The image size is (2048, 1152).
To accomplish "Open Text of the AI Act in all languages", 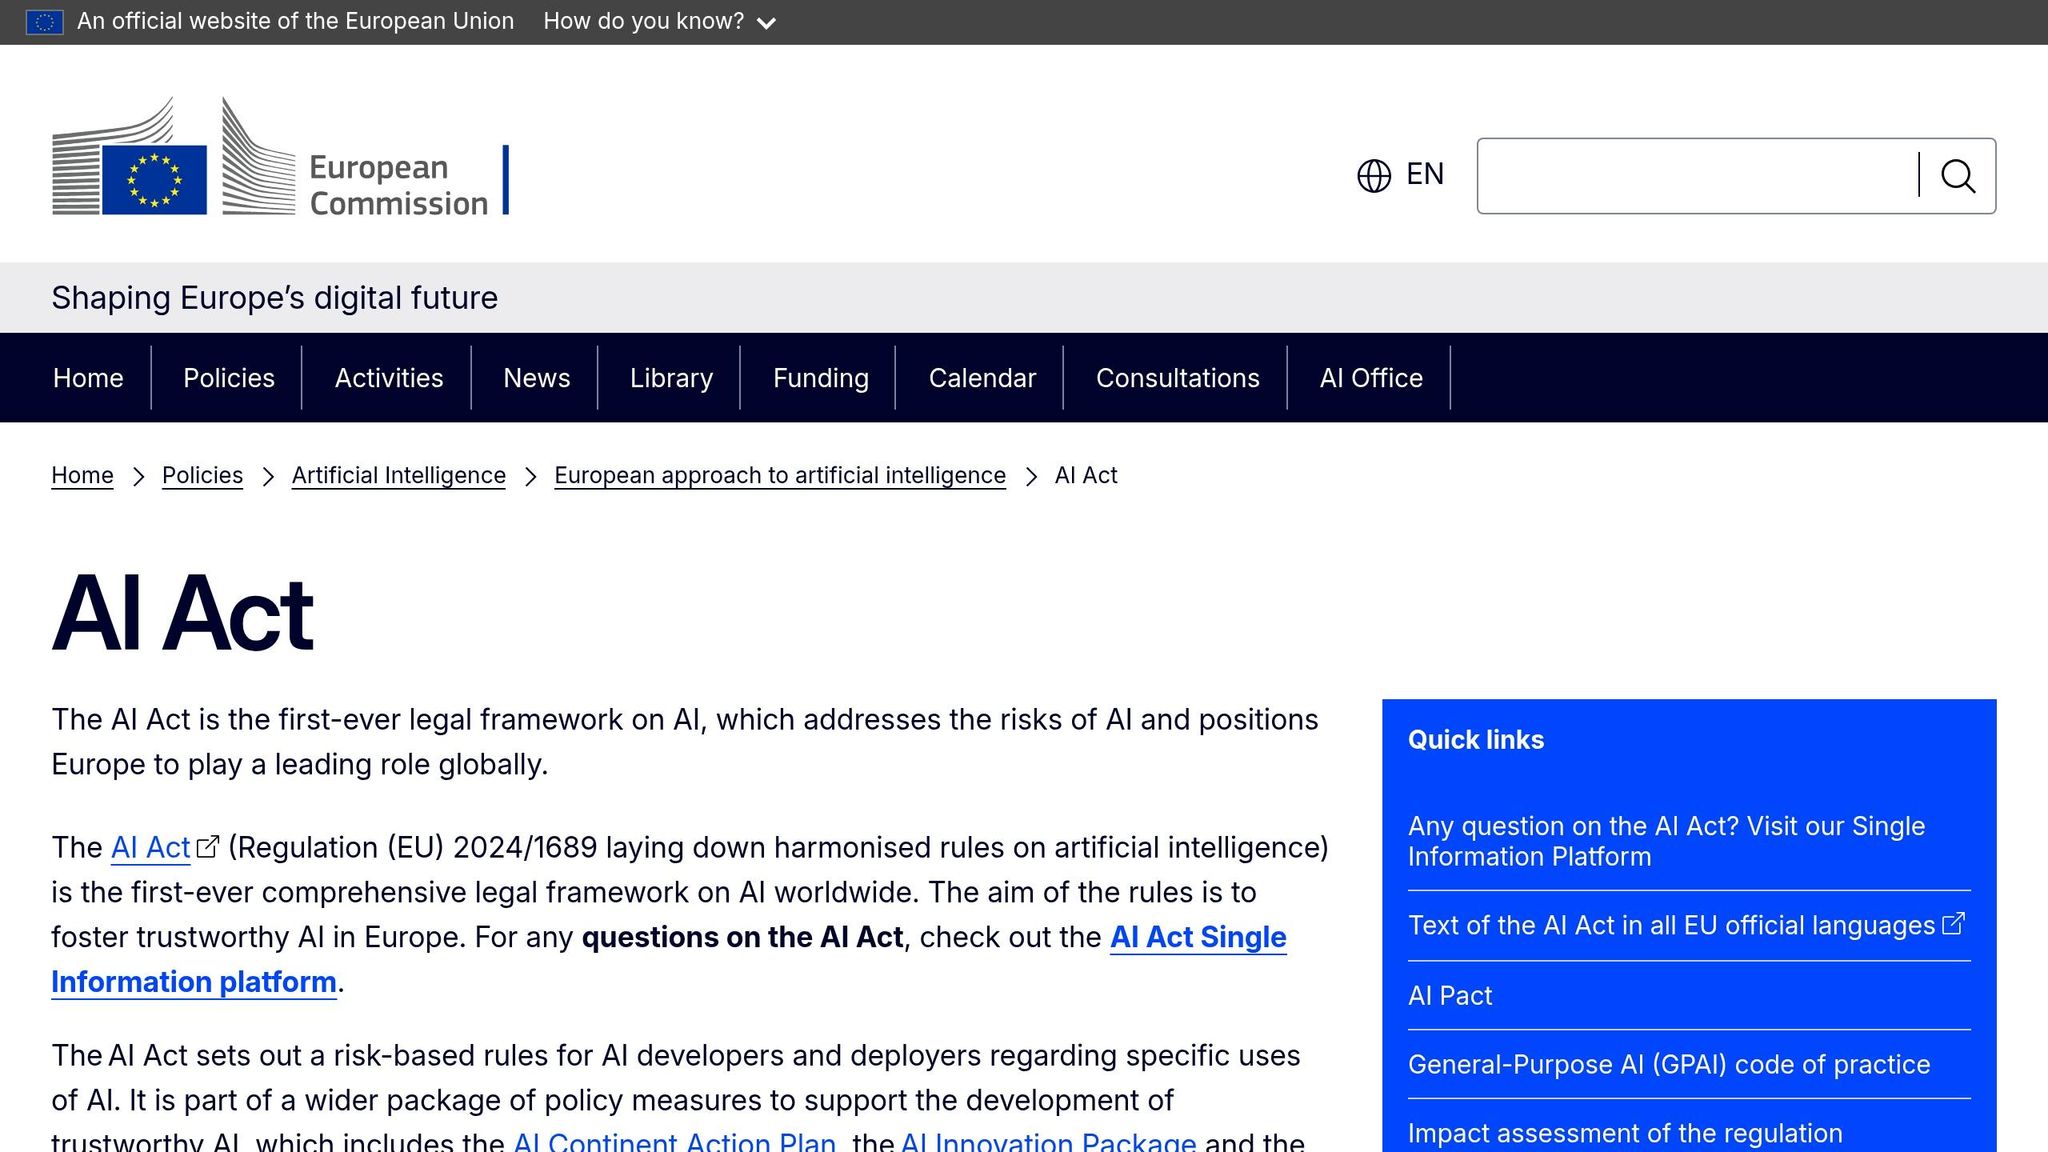I will coord(1671,926).
